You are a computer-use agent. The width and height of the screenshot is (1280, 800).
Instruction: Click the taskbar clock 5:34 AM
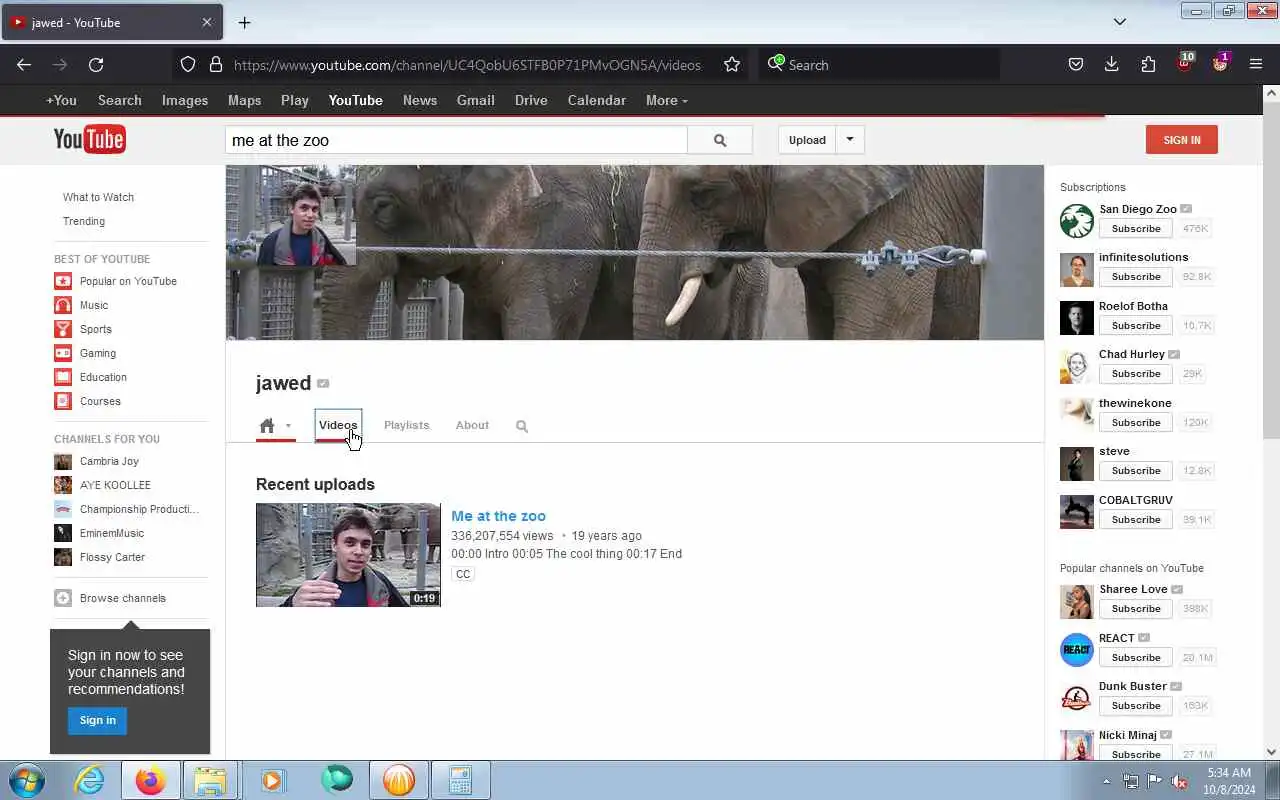click(1229, 773)
